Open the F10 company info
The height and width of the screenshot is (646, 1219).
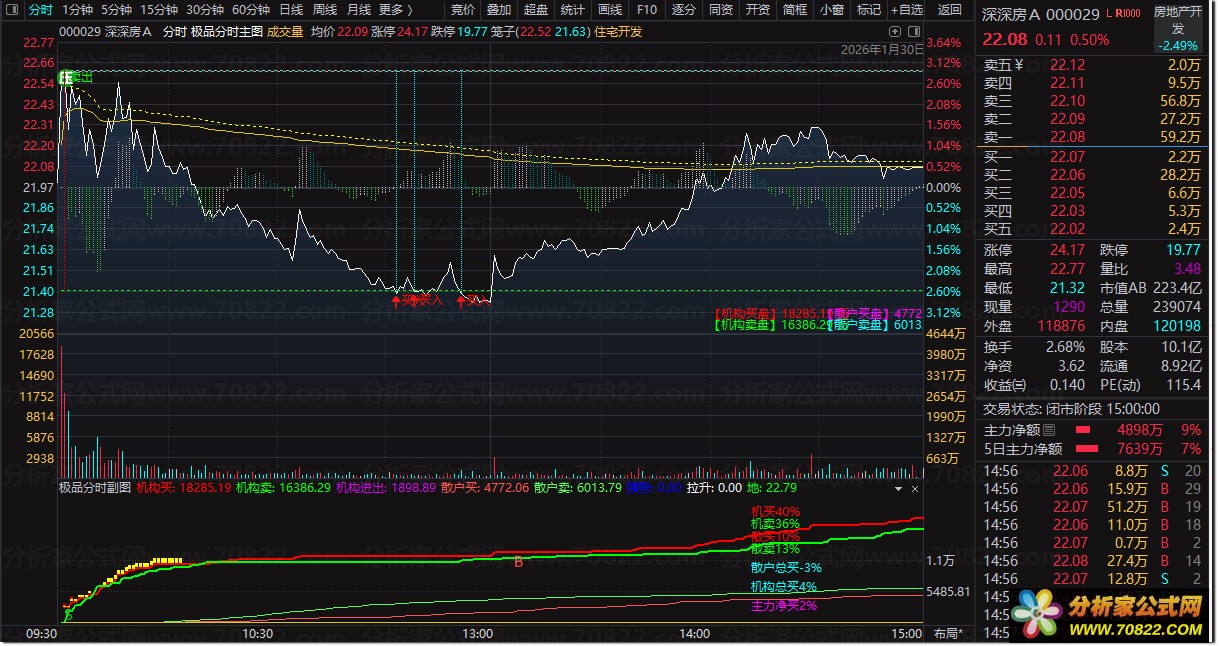647,9
